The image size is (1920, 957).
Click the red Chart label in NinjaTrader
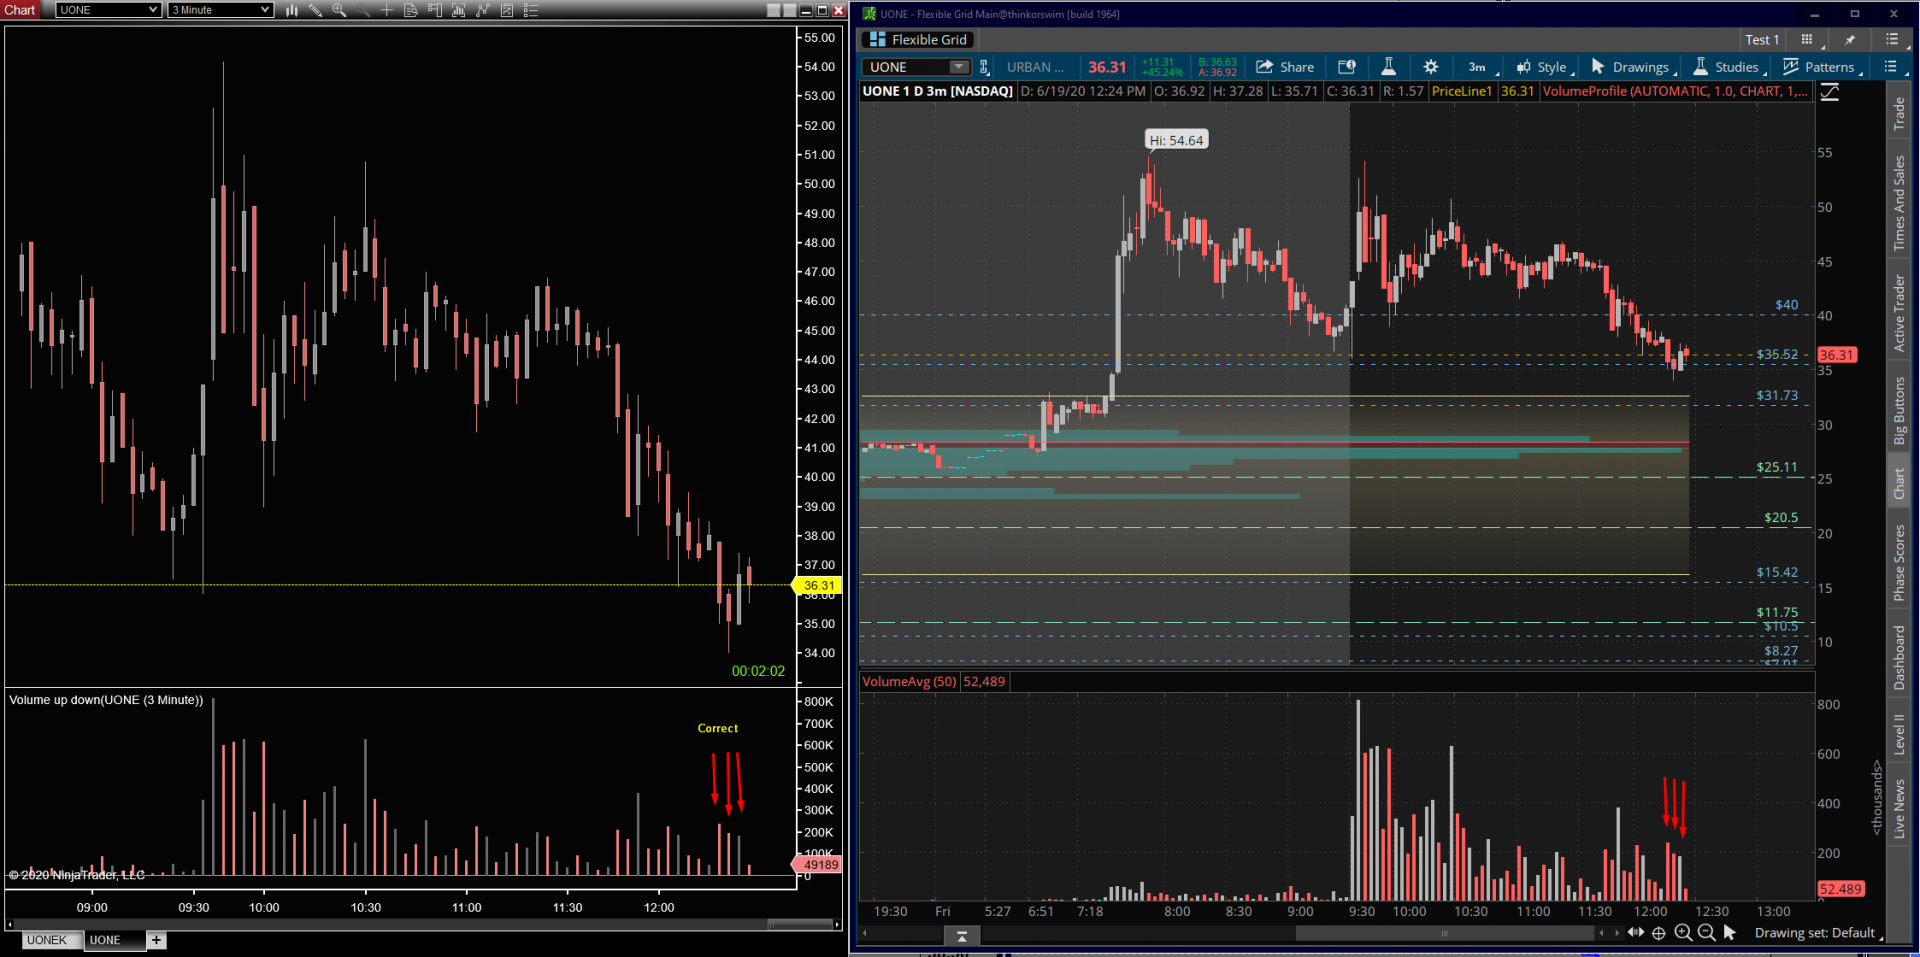pyautogui.click(x=20, y=10)
